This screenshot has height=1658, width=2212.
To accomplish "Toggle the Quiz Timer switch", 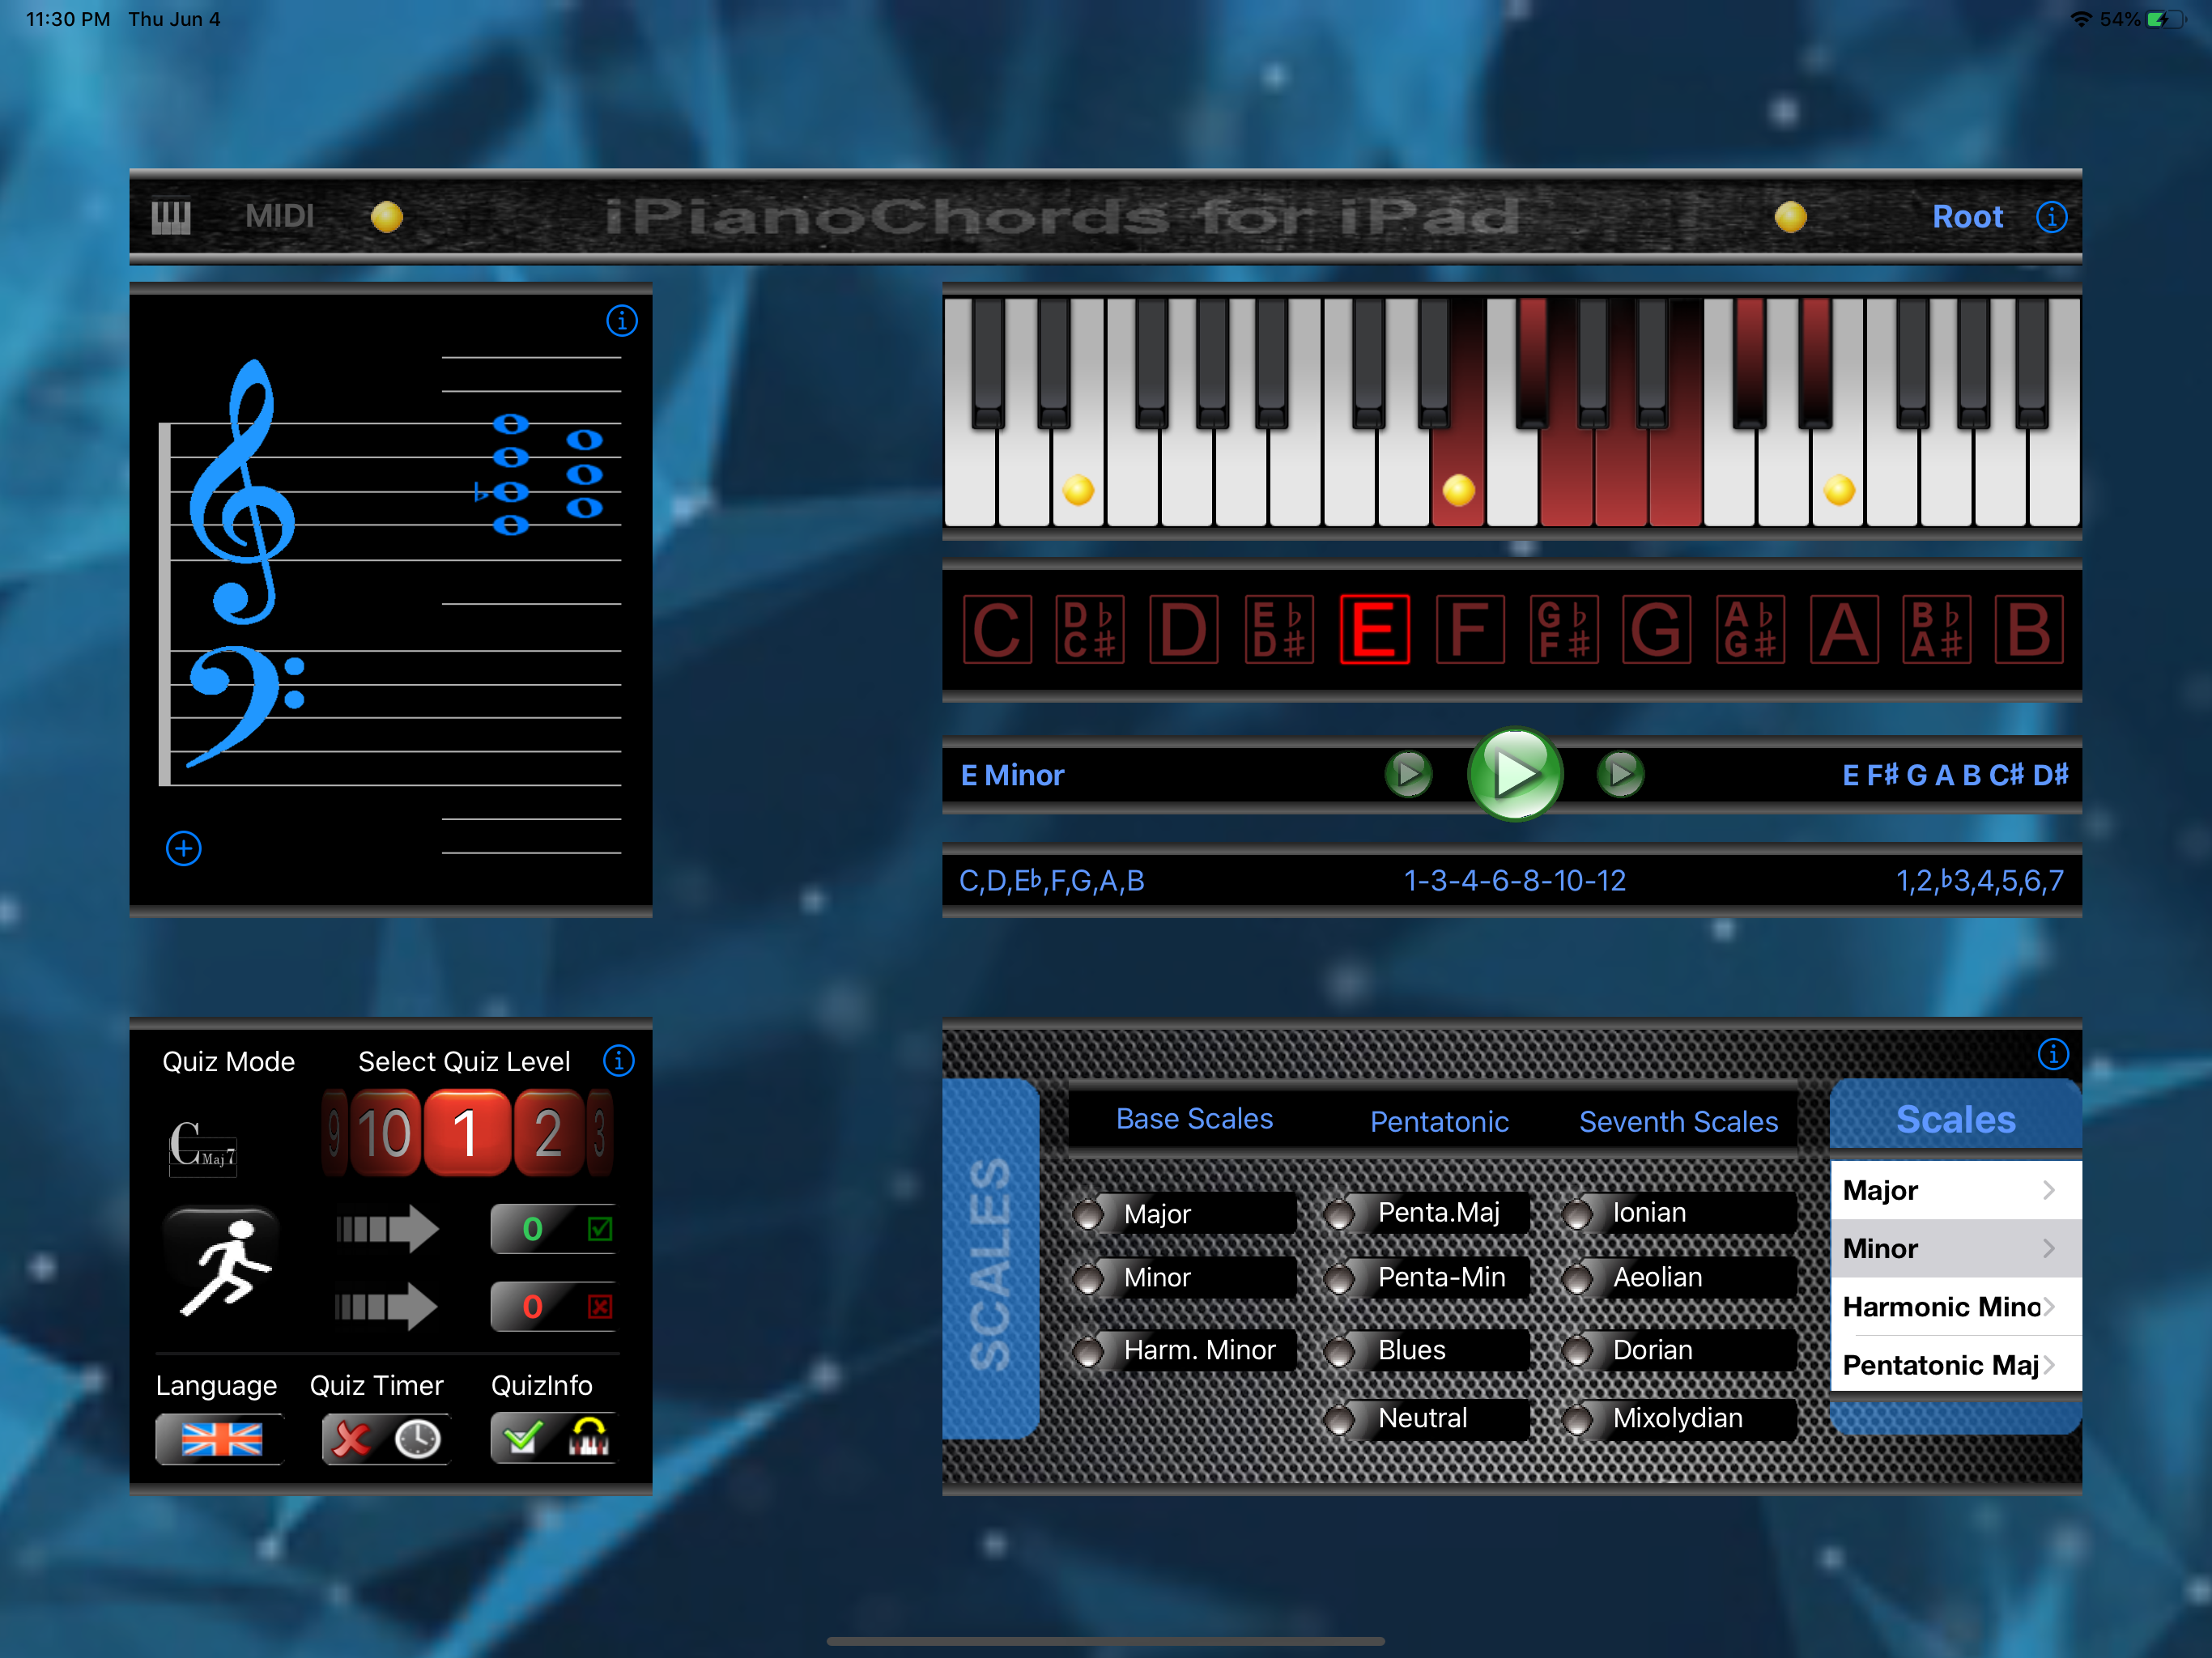I will click(x=385, y=1439).
